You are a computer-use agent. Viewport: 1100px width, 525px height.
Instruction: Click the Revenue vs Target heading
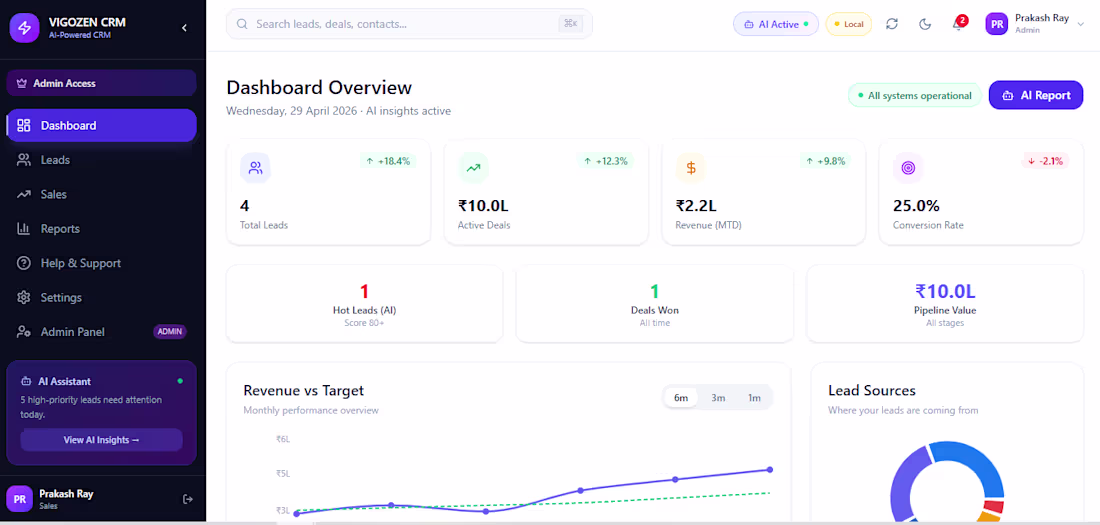[x=304, y=391]
